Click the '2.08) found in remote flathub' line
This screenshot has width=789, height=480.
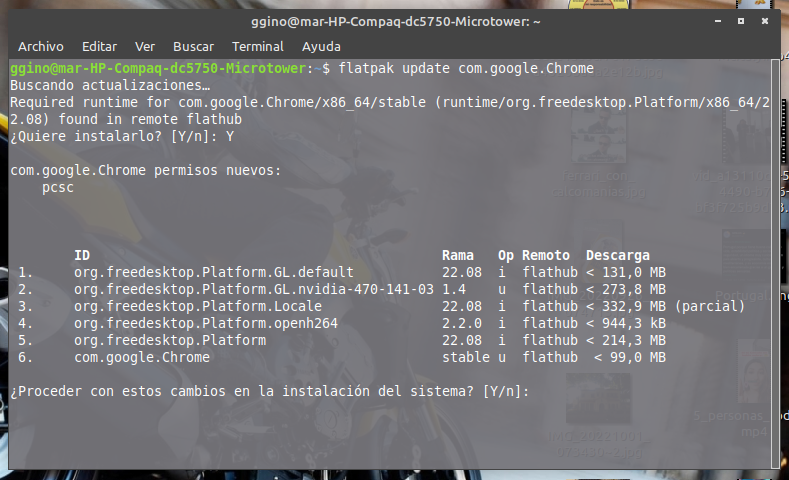[126, 120]
